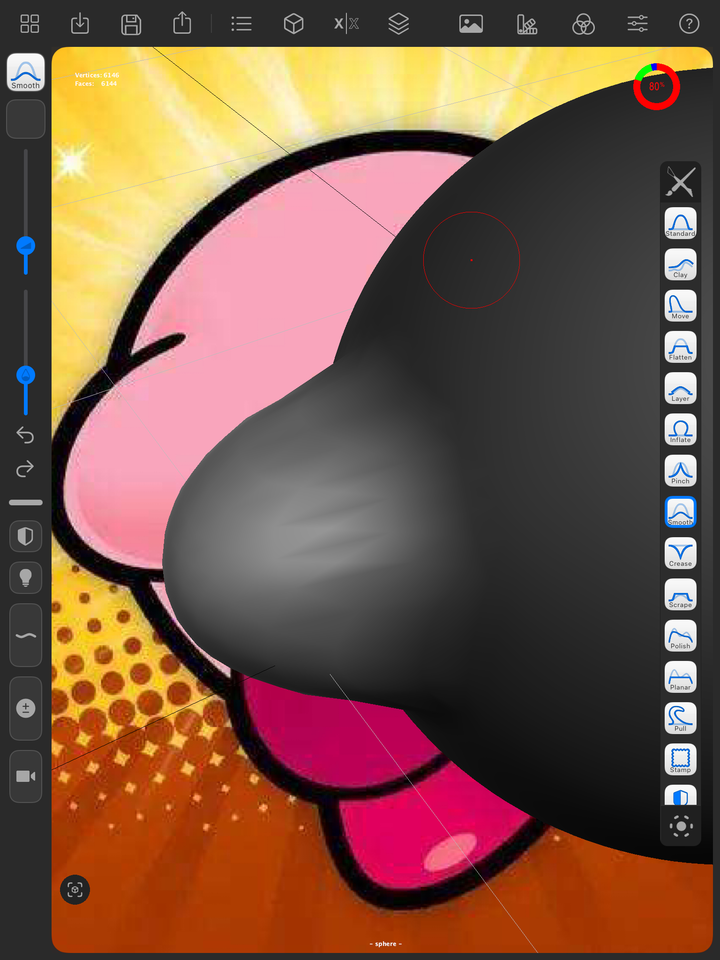Open the share export icon
Screen dimensions: 720x960
click(x=182, y=23)
